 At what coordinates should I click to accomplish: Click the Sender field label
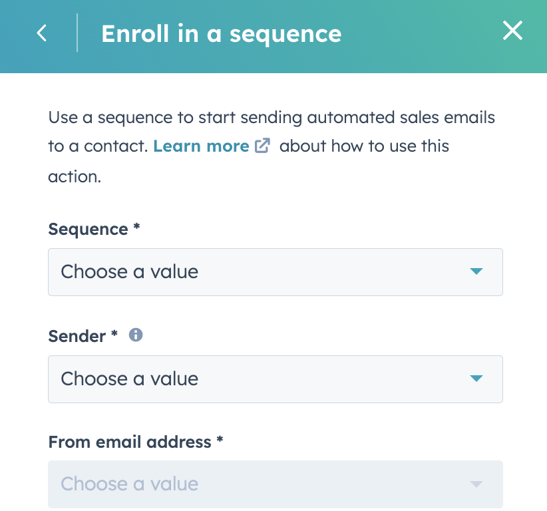point(77,336)
